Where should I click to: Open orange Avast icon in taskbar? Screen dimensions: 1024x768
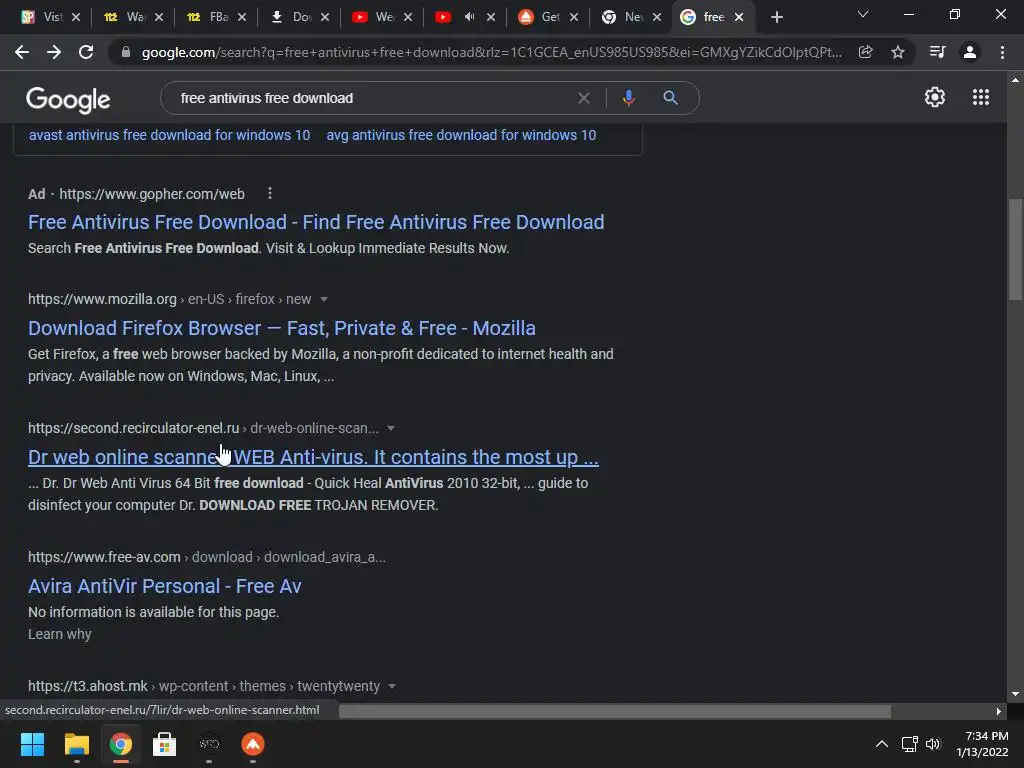[253, 744]
